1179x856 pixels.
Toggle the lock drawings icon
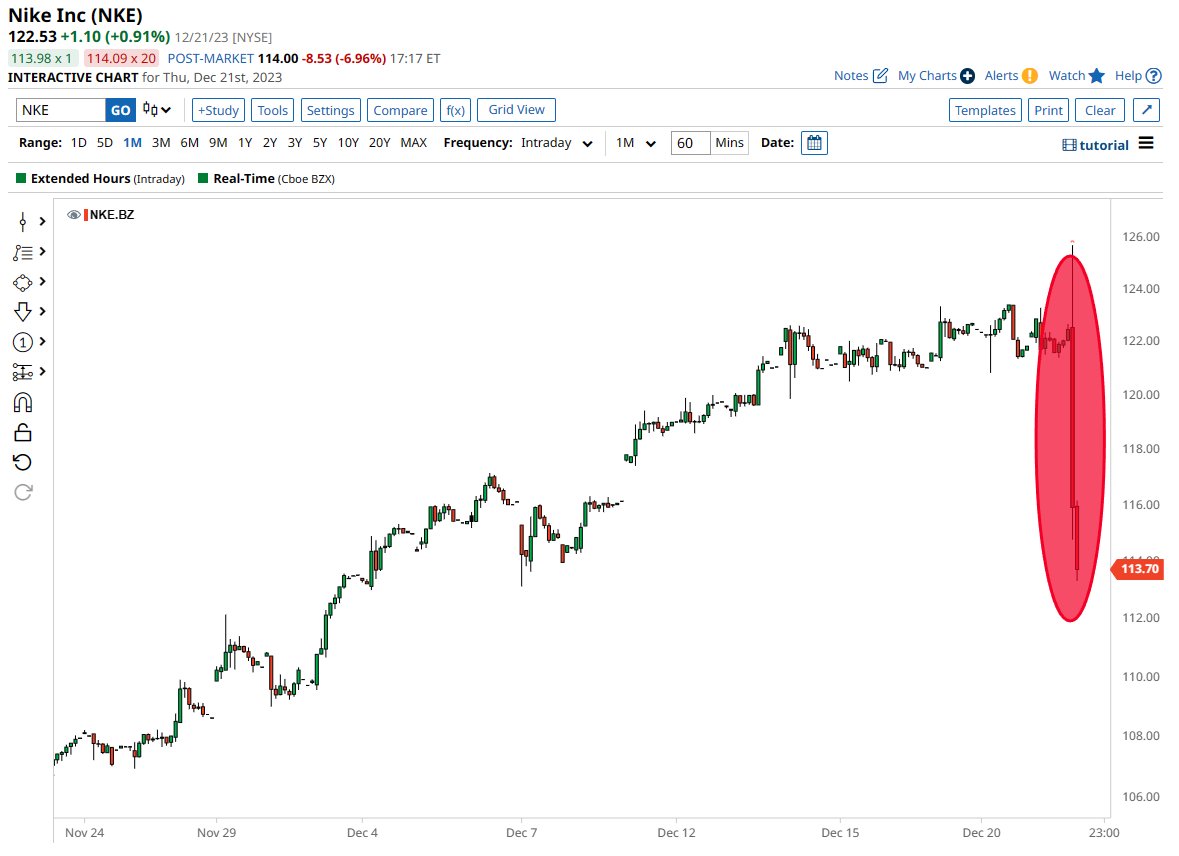pos(23,433)
